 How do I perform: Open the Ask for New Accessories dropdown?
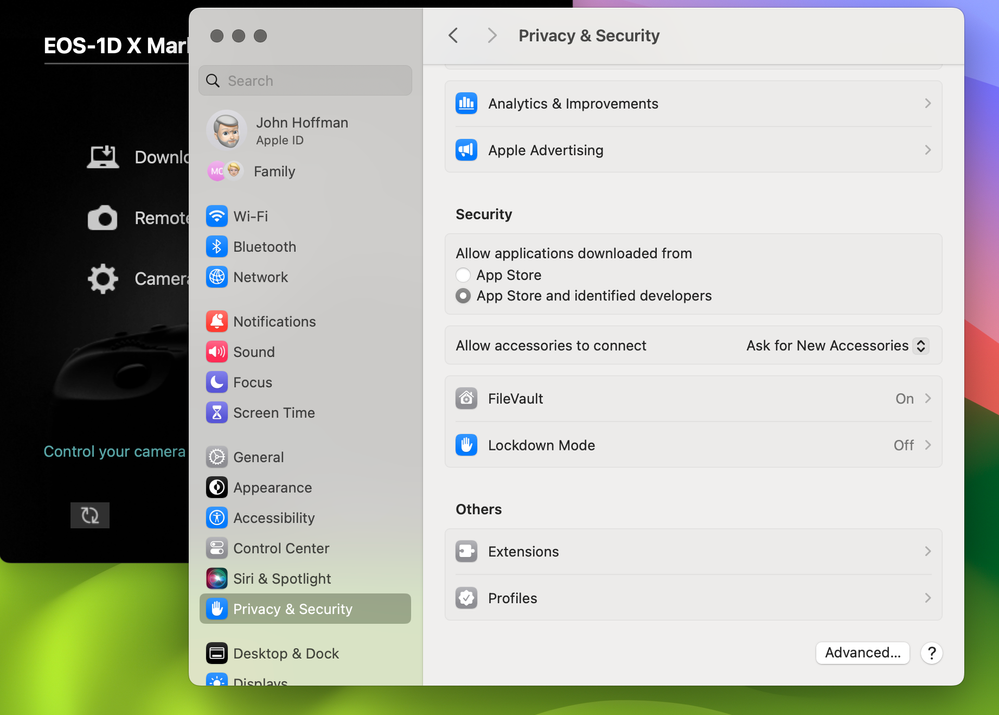tap(836, 345)
